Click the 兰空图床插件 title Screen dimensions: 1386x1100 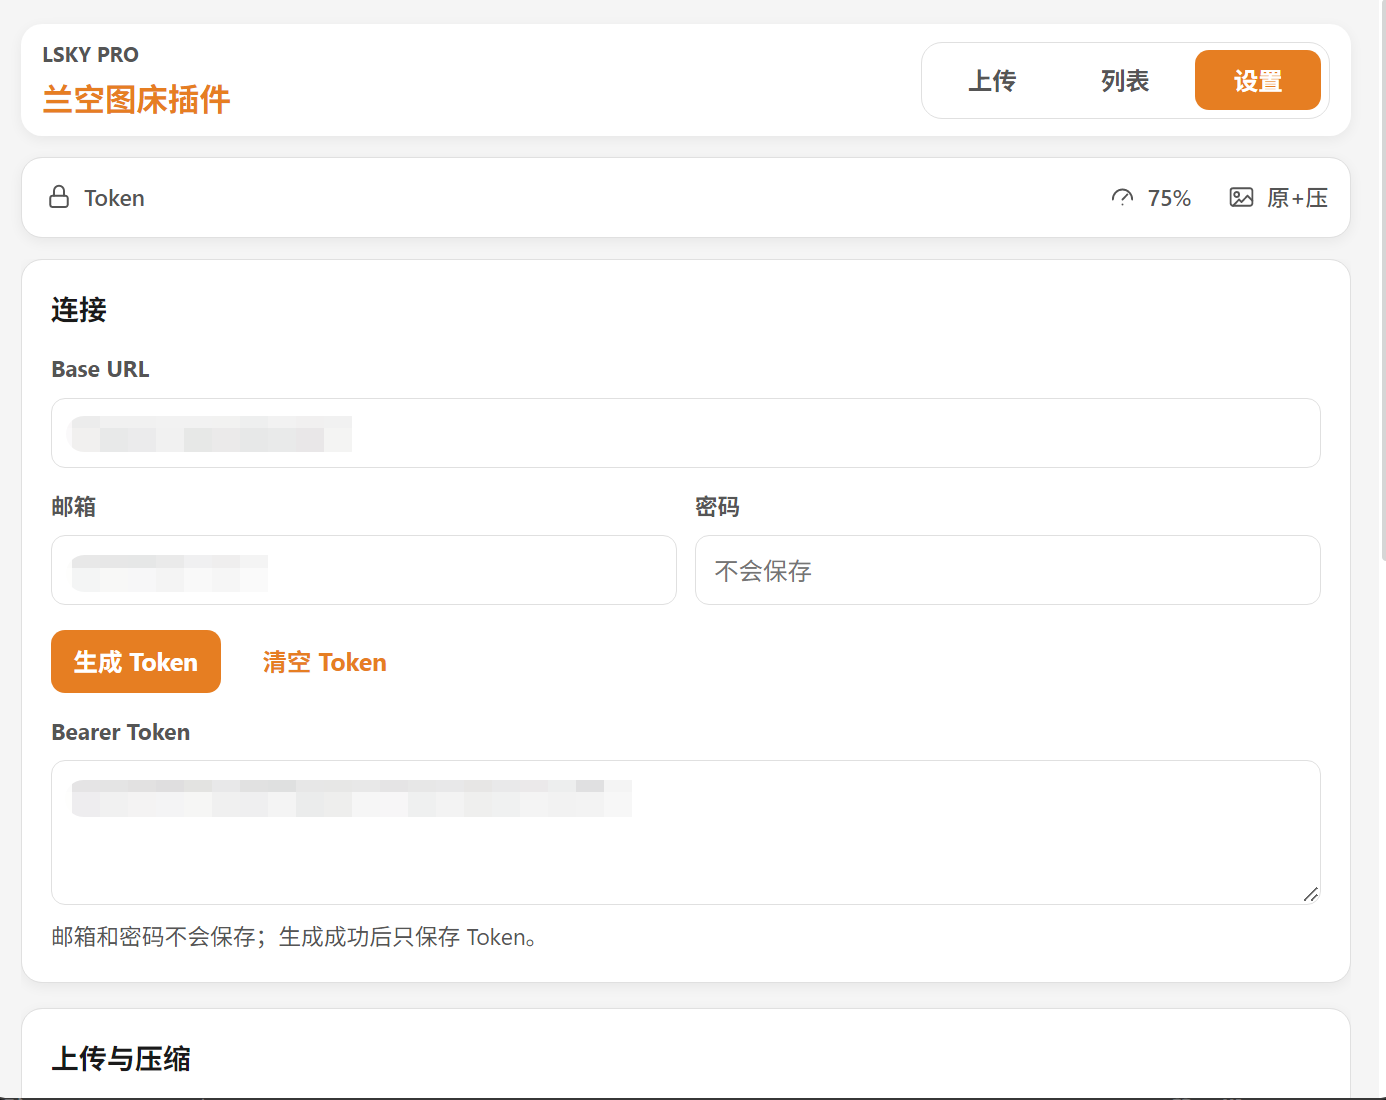136,99
